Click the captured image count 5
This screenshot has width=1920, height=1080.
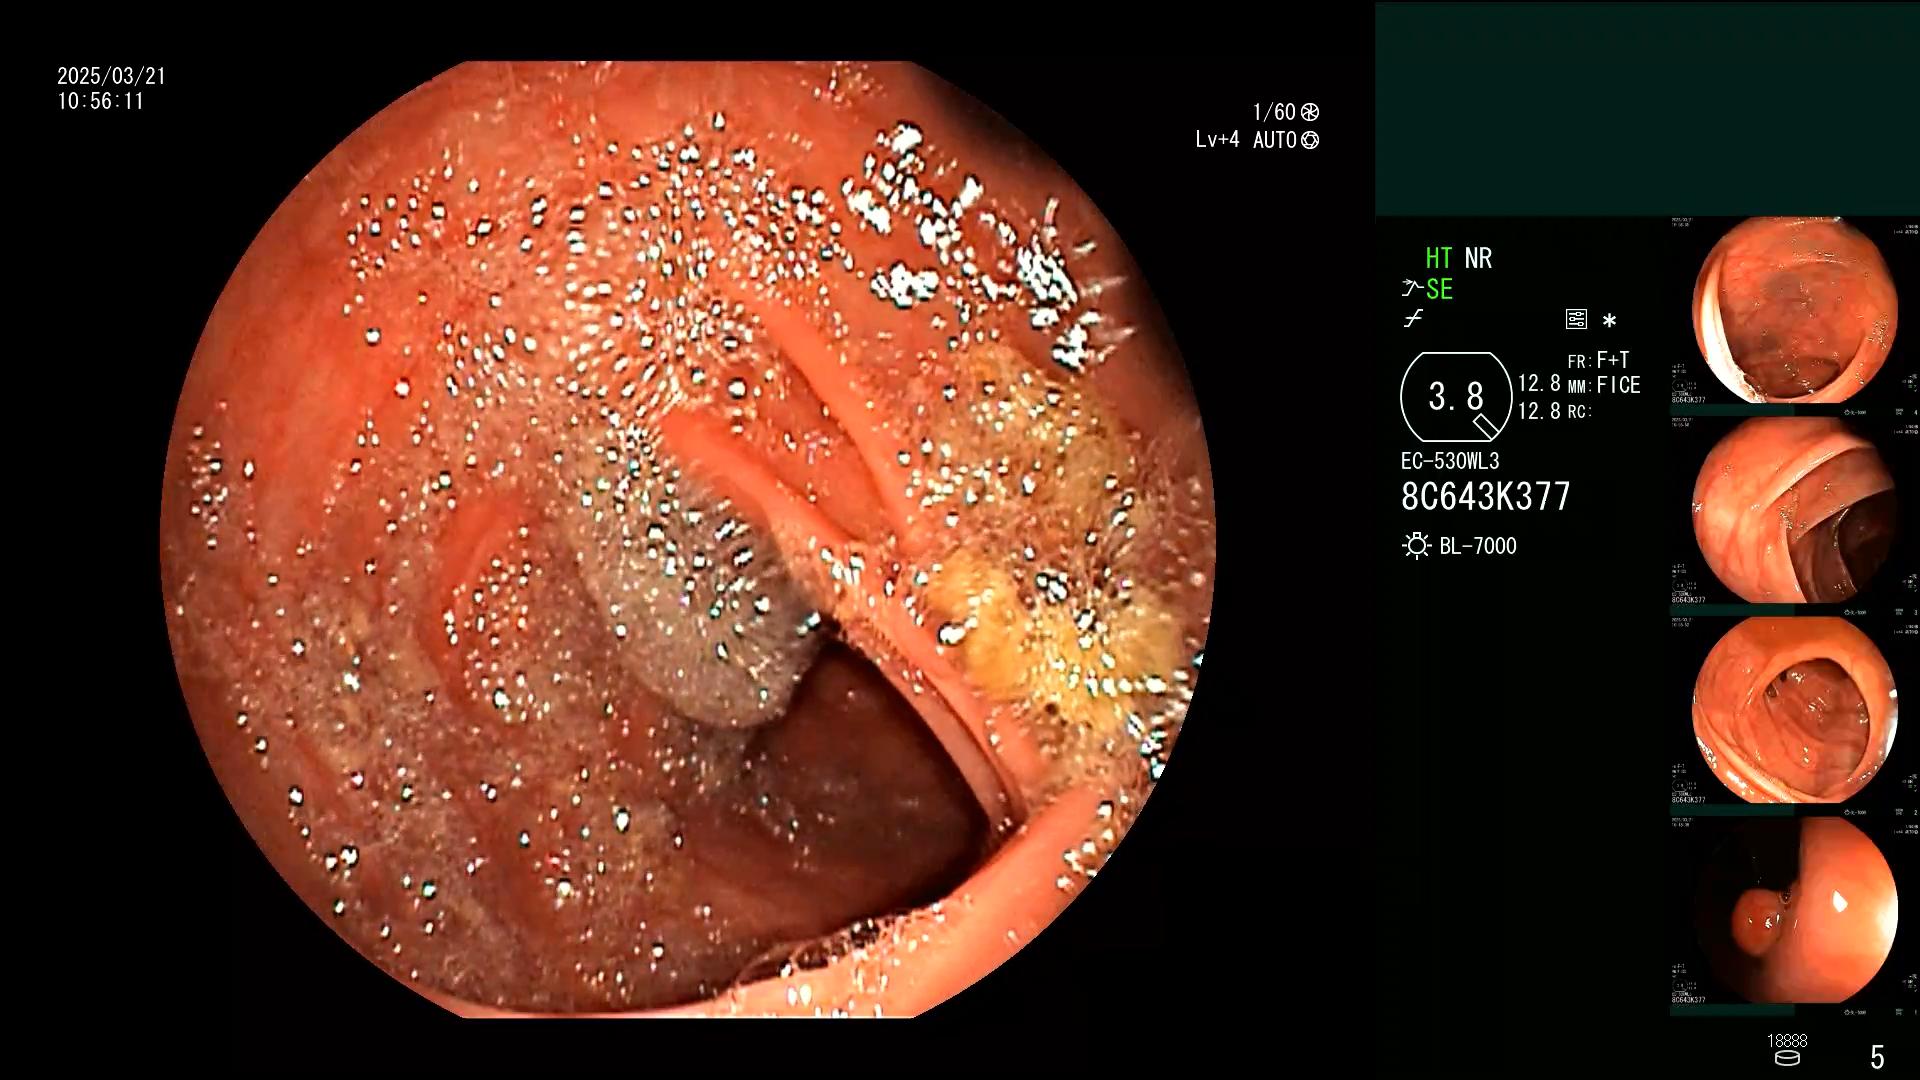click(1877, 1057)
